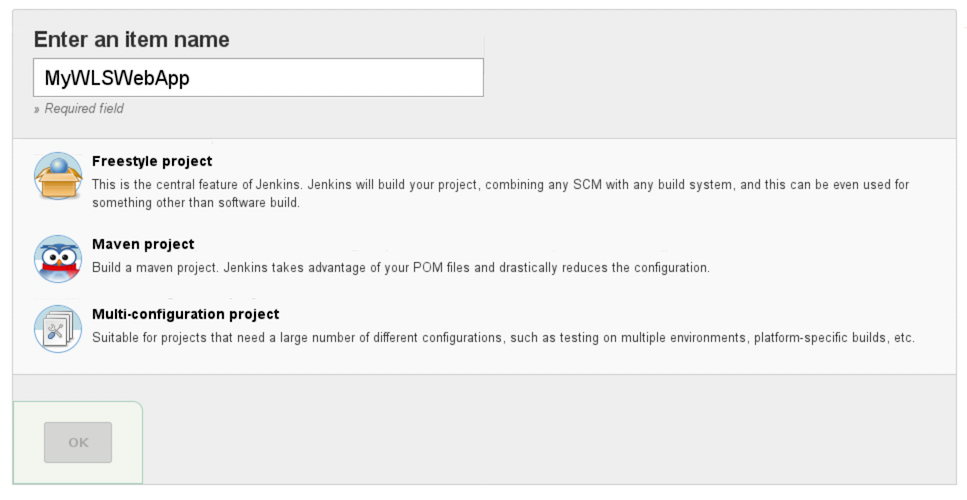Select the Freestyle project box icon
The width and height of the screenshot is (967, 500).
pyautogui.click(x=58, y=176)
